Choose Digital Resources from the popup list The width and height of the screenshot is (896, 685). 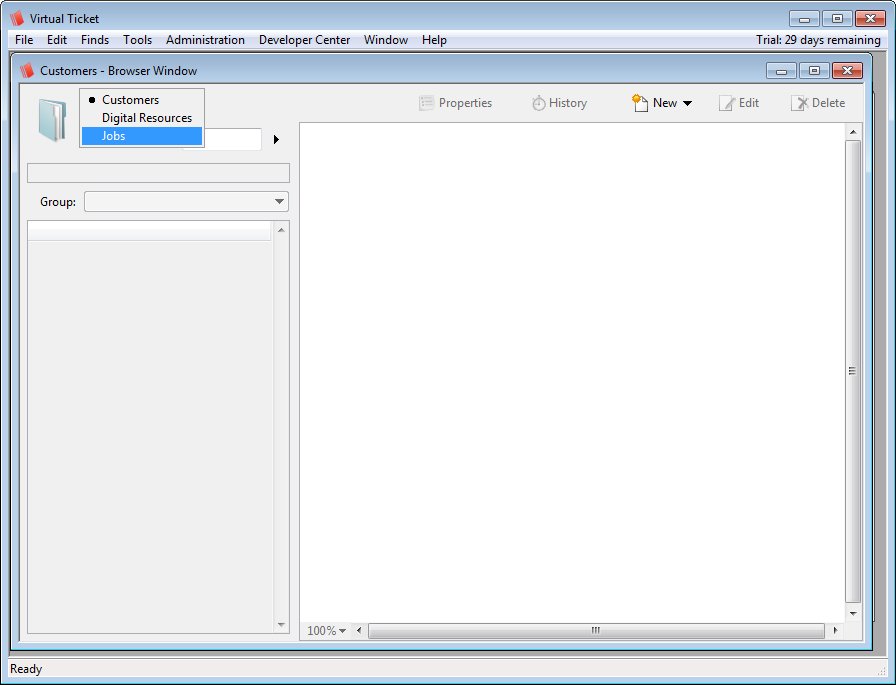point(142,118)
